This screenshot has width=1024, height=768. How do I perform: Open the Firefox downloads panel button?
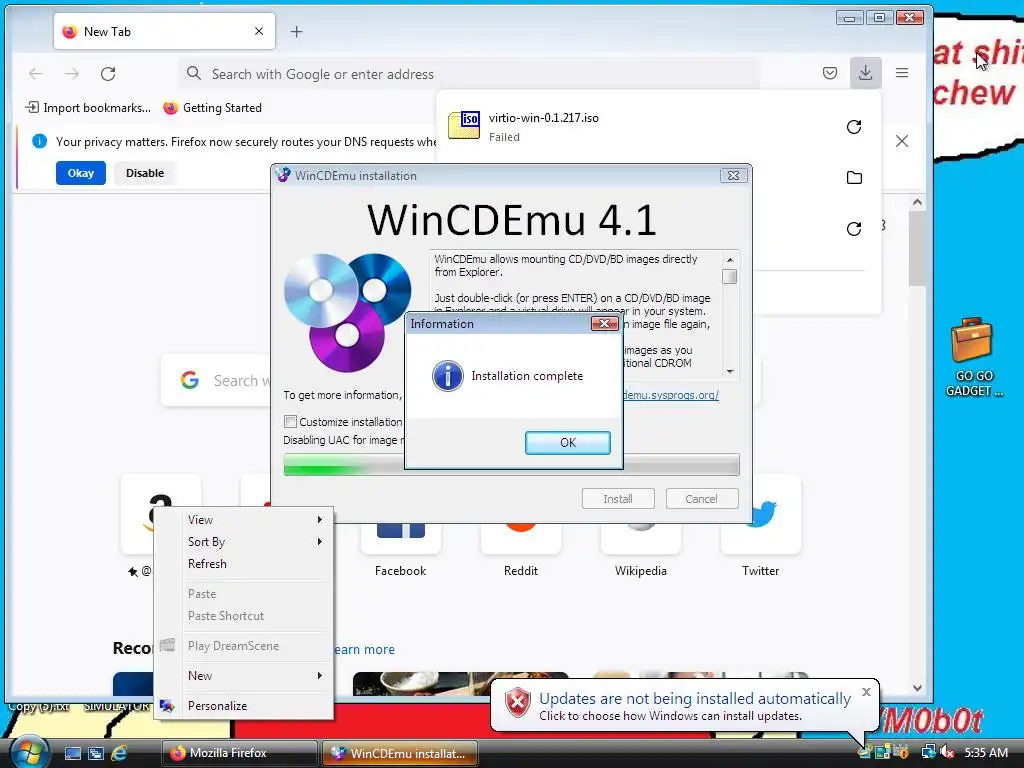tap(865, 72)
